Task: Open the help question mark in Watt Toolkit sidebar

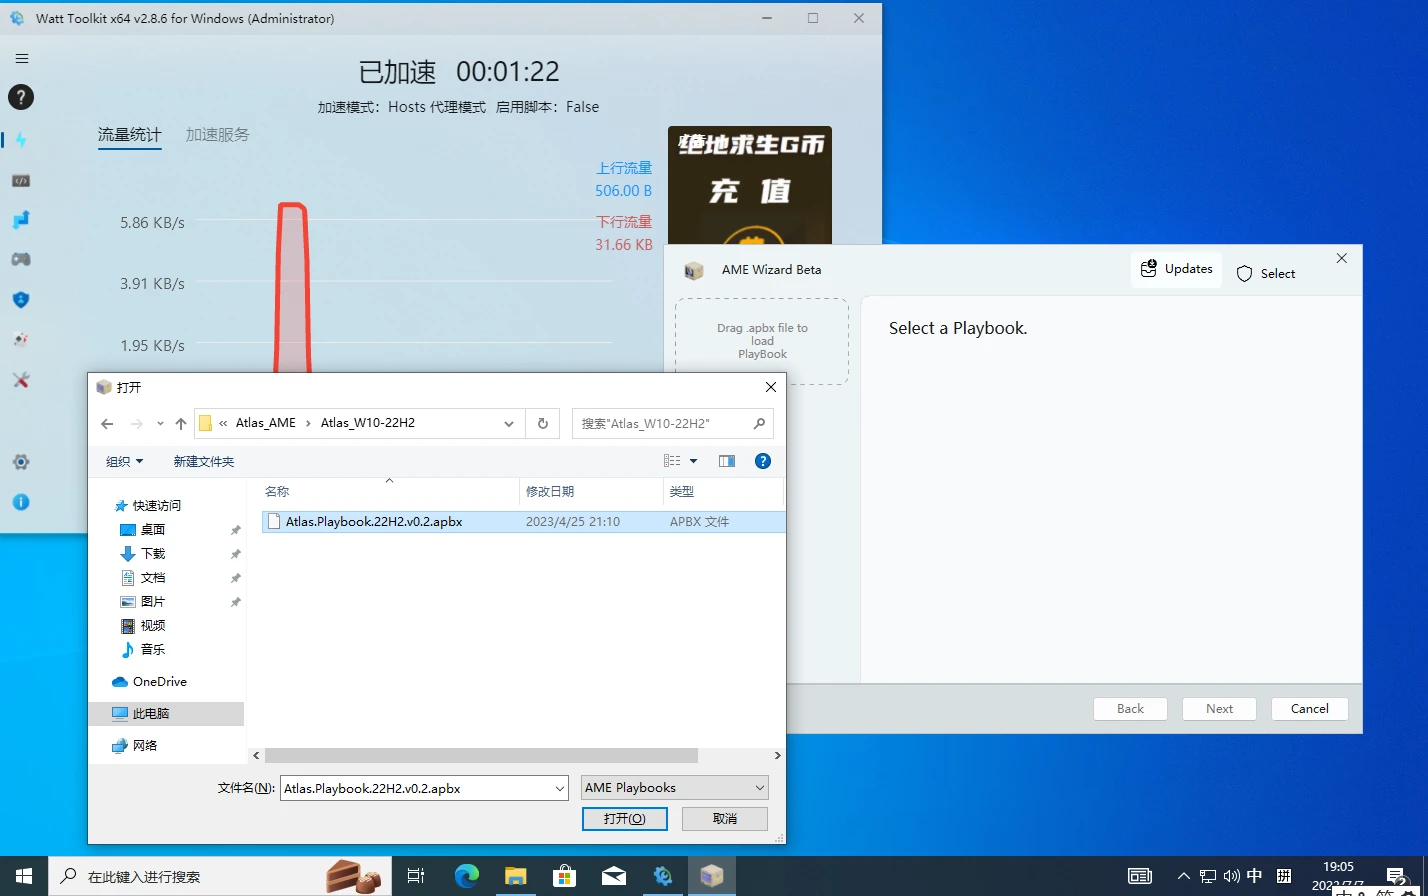Action: pyautogui.click(x=21, y=97)
